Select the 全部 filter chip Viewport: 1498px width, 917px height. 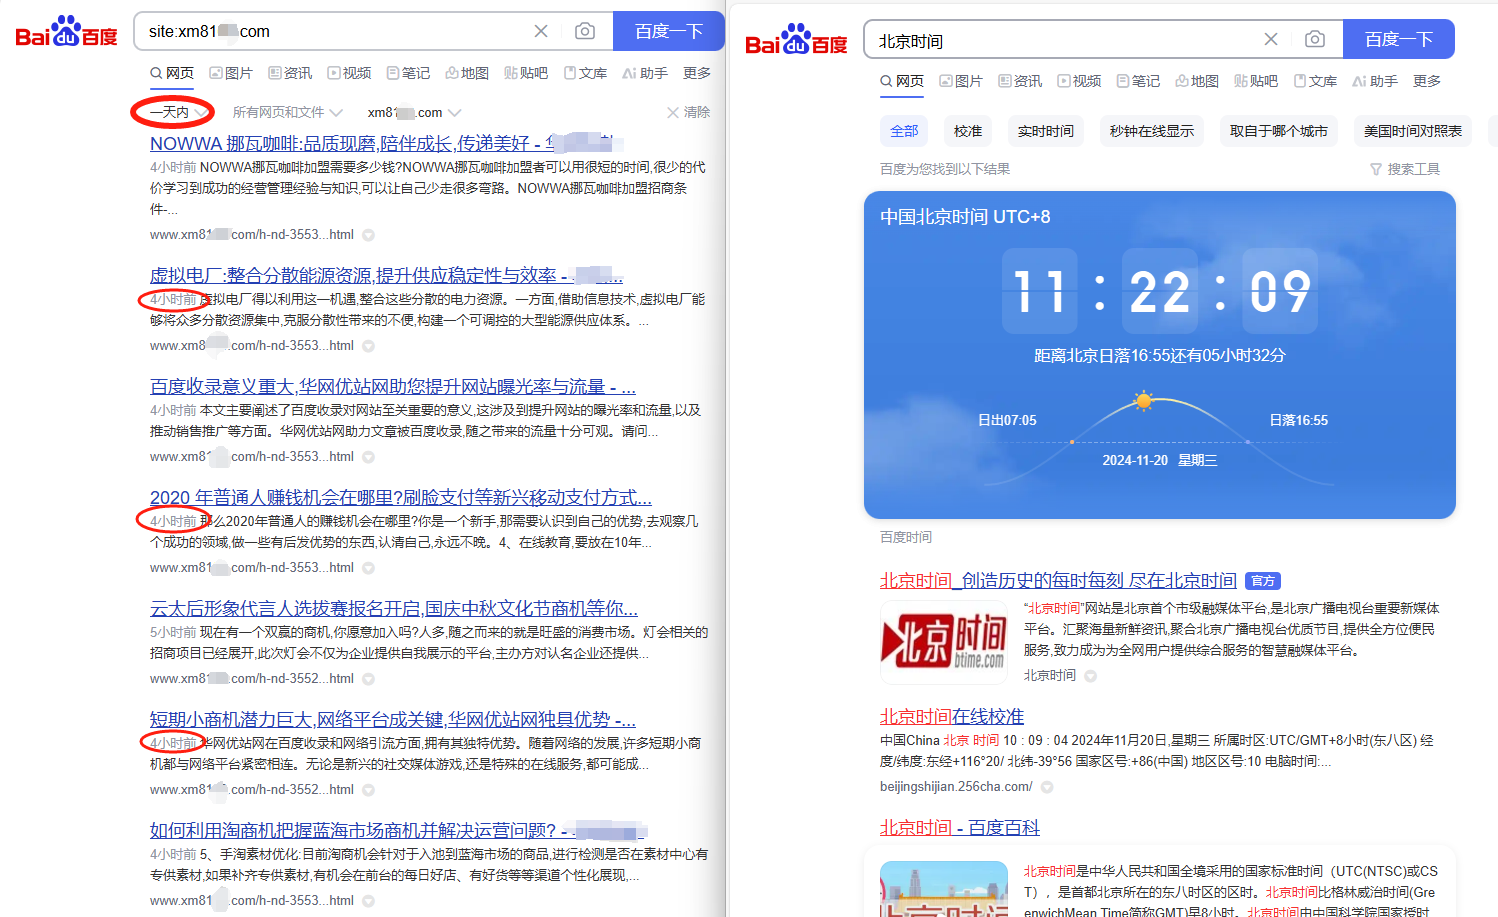[904, 131]
